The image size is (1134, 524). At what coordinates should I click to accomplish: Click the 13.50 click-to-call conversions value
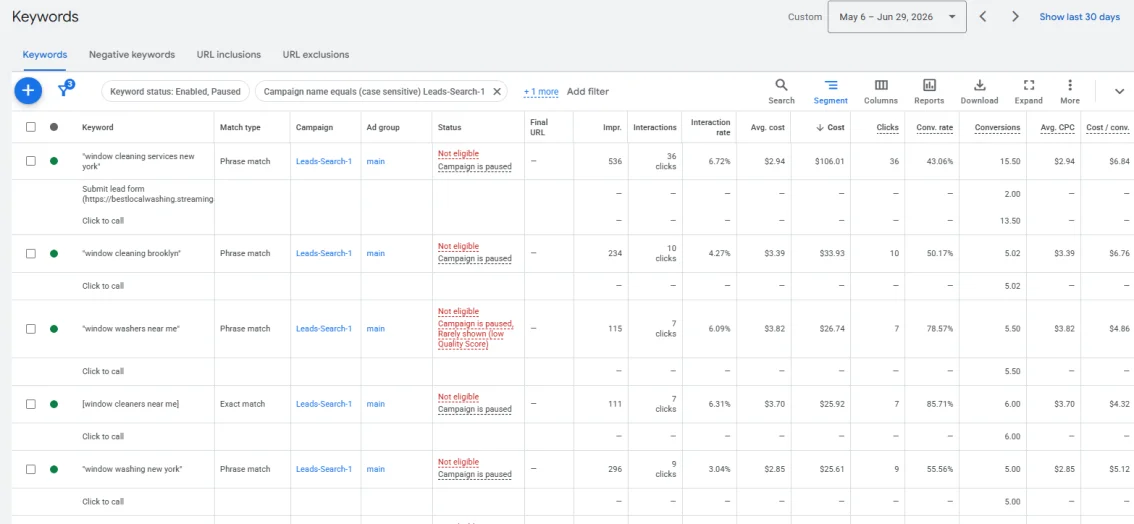click(x=1010, y=220)
